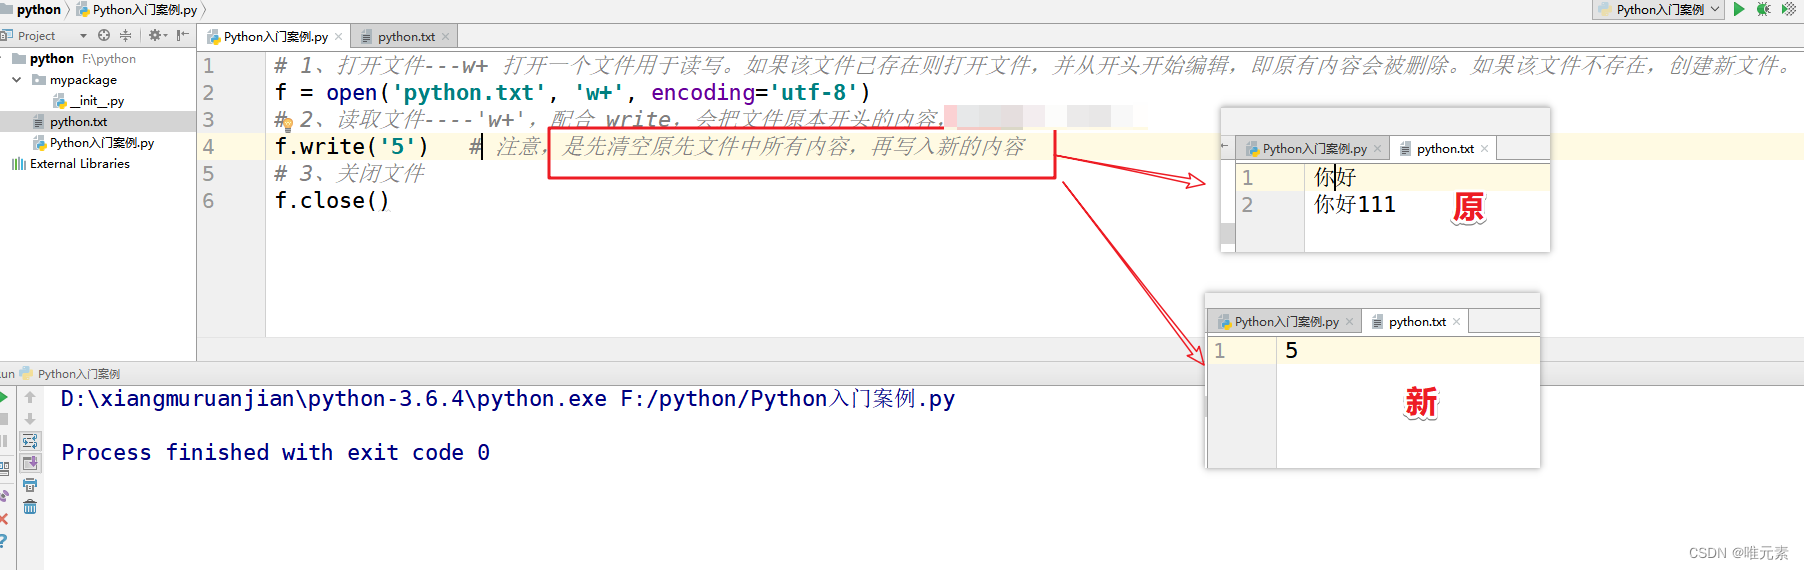Start debugging with the bug icon

tap(1763, 9)
